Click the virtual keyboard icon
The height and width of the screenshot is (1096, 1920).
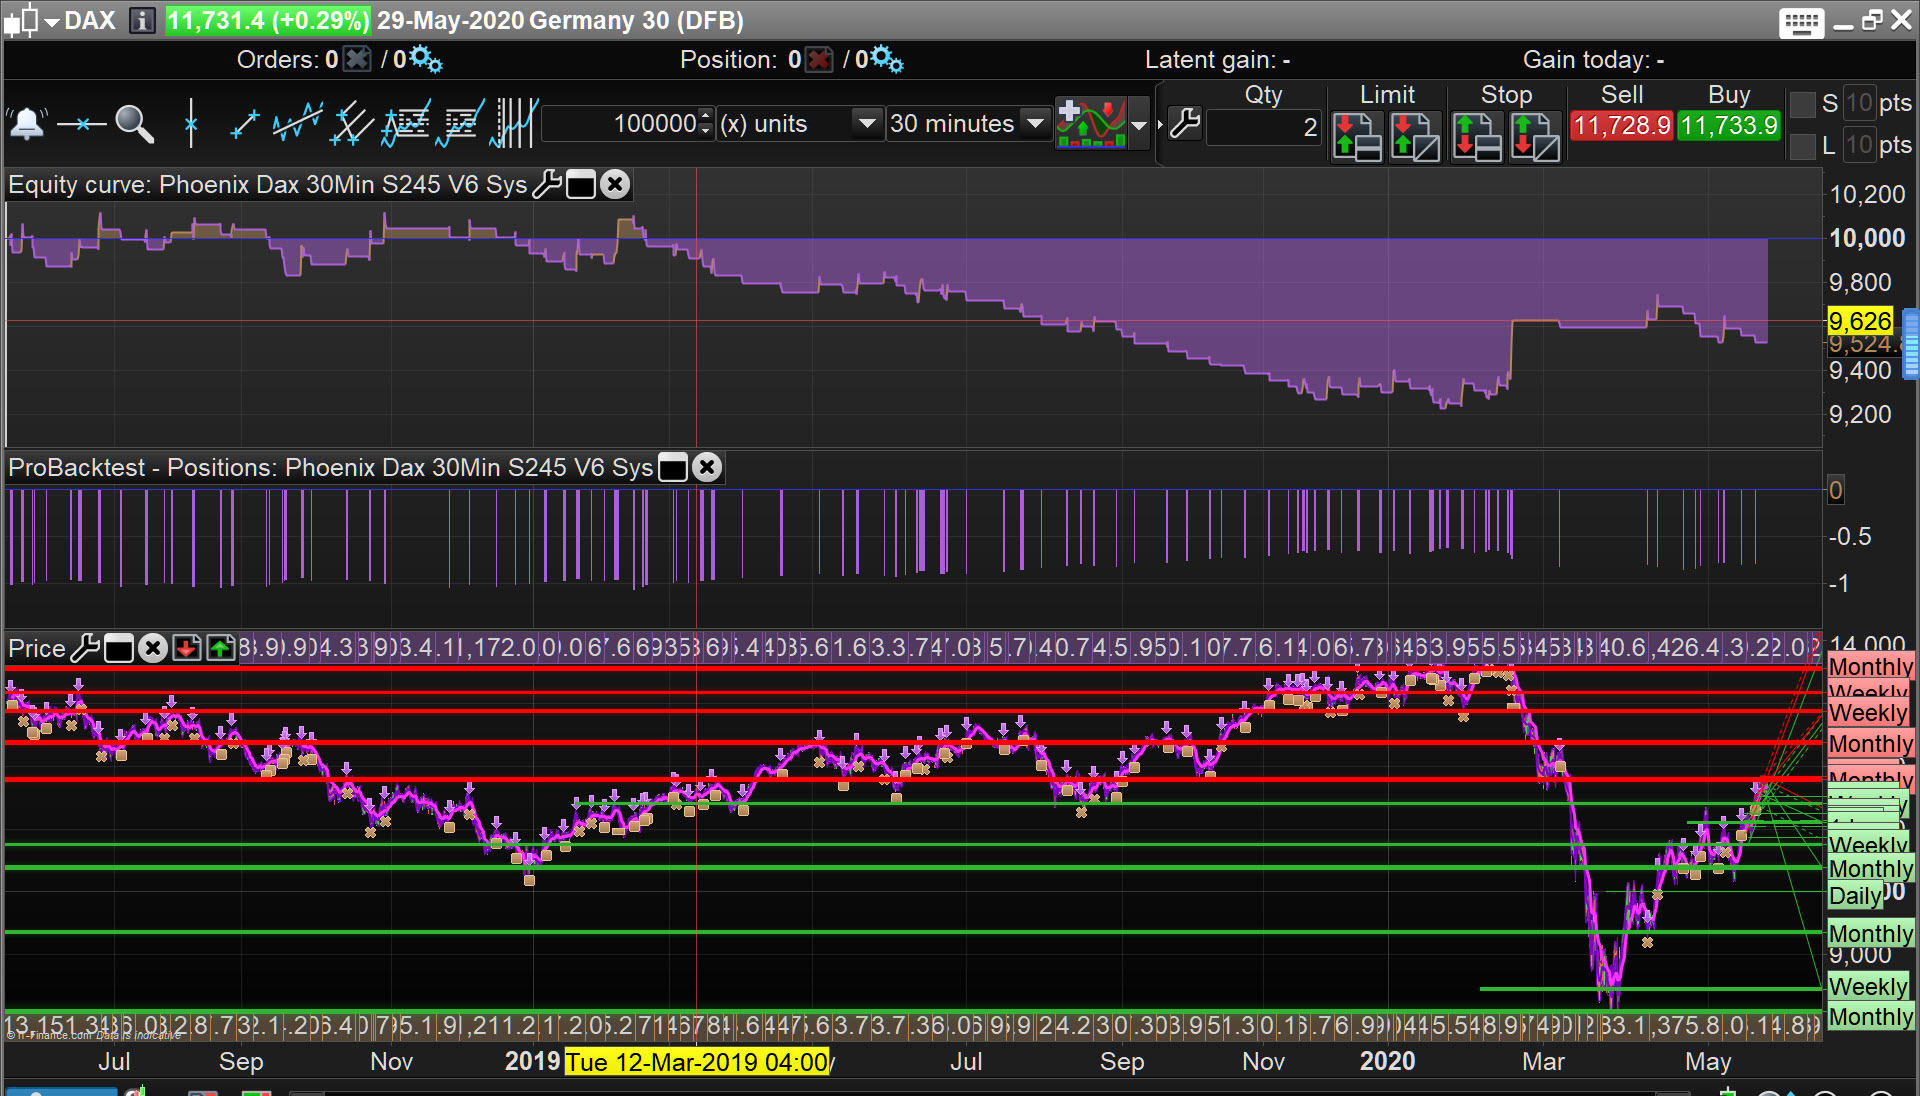[1801, 21]
